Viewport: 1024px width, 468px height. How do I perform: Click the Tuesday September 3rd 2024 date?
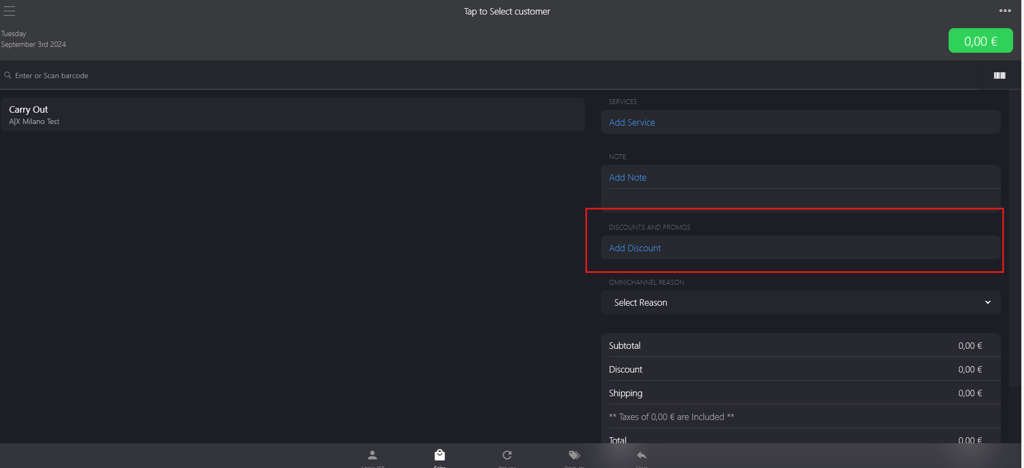33,39
